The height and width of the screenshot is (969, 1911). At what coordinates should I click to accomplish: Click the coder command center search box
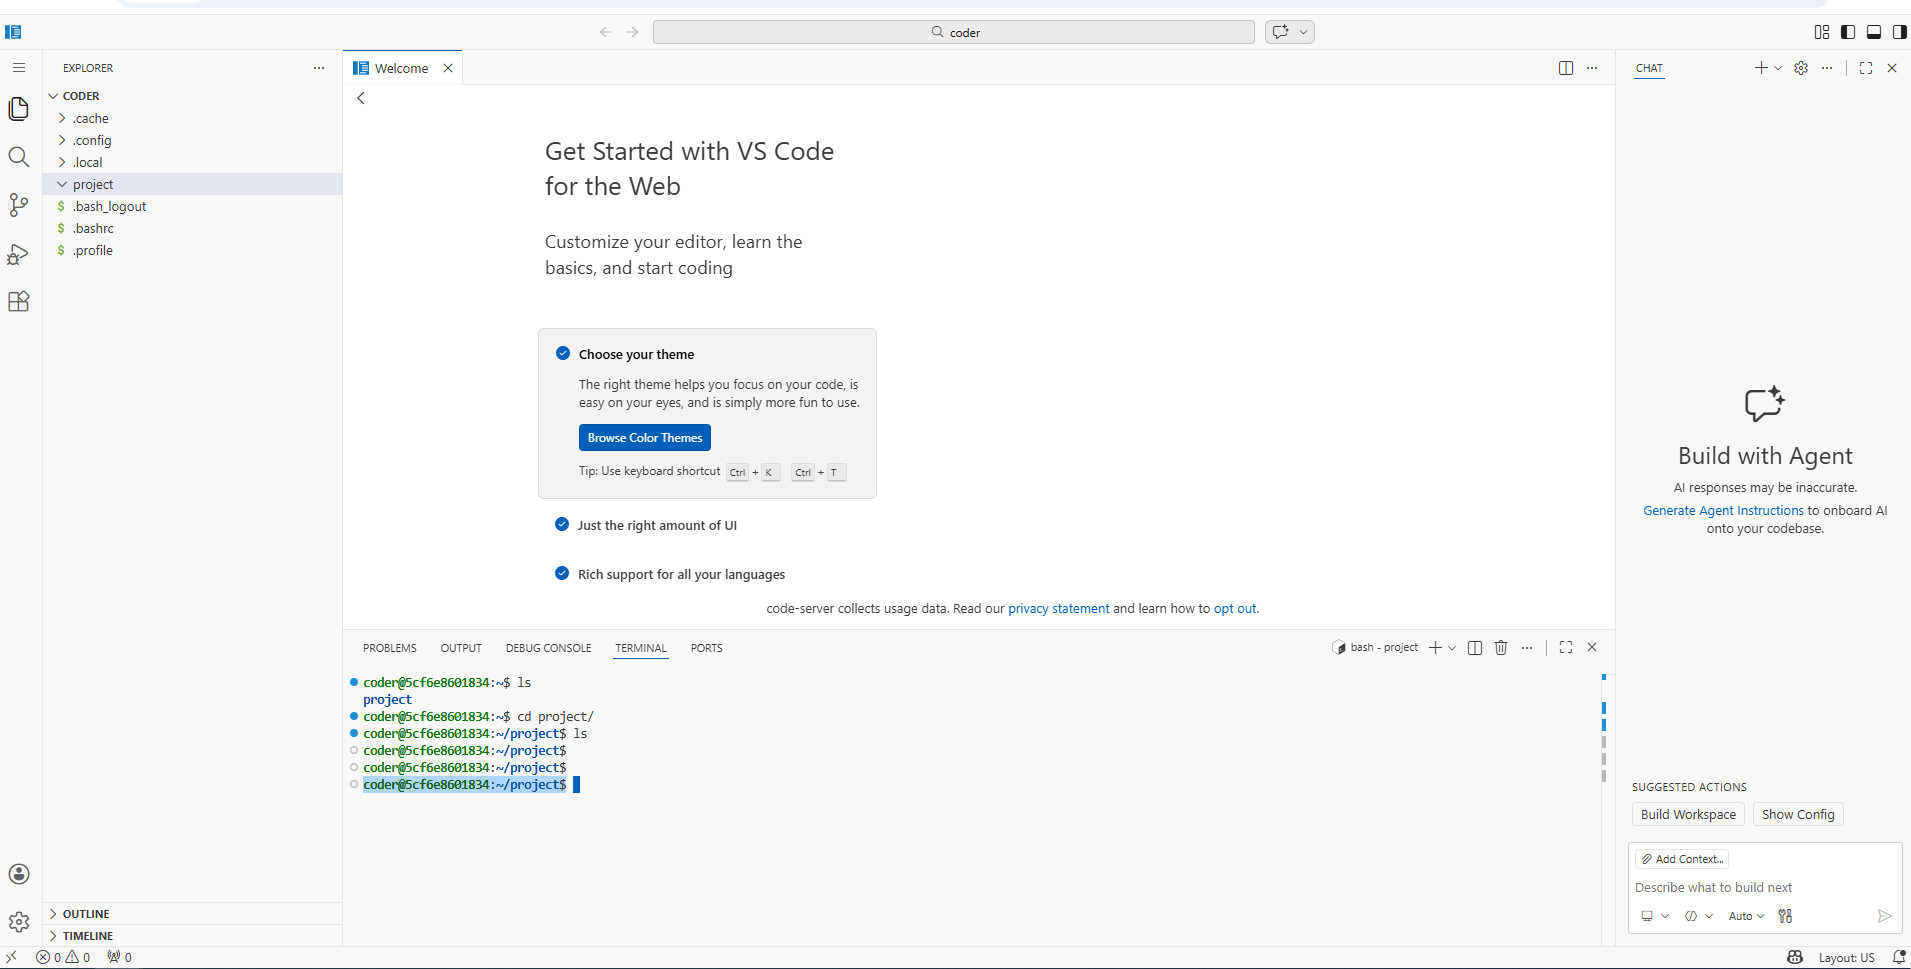(x=954, y=32)
